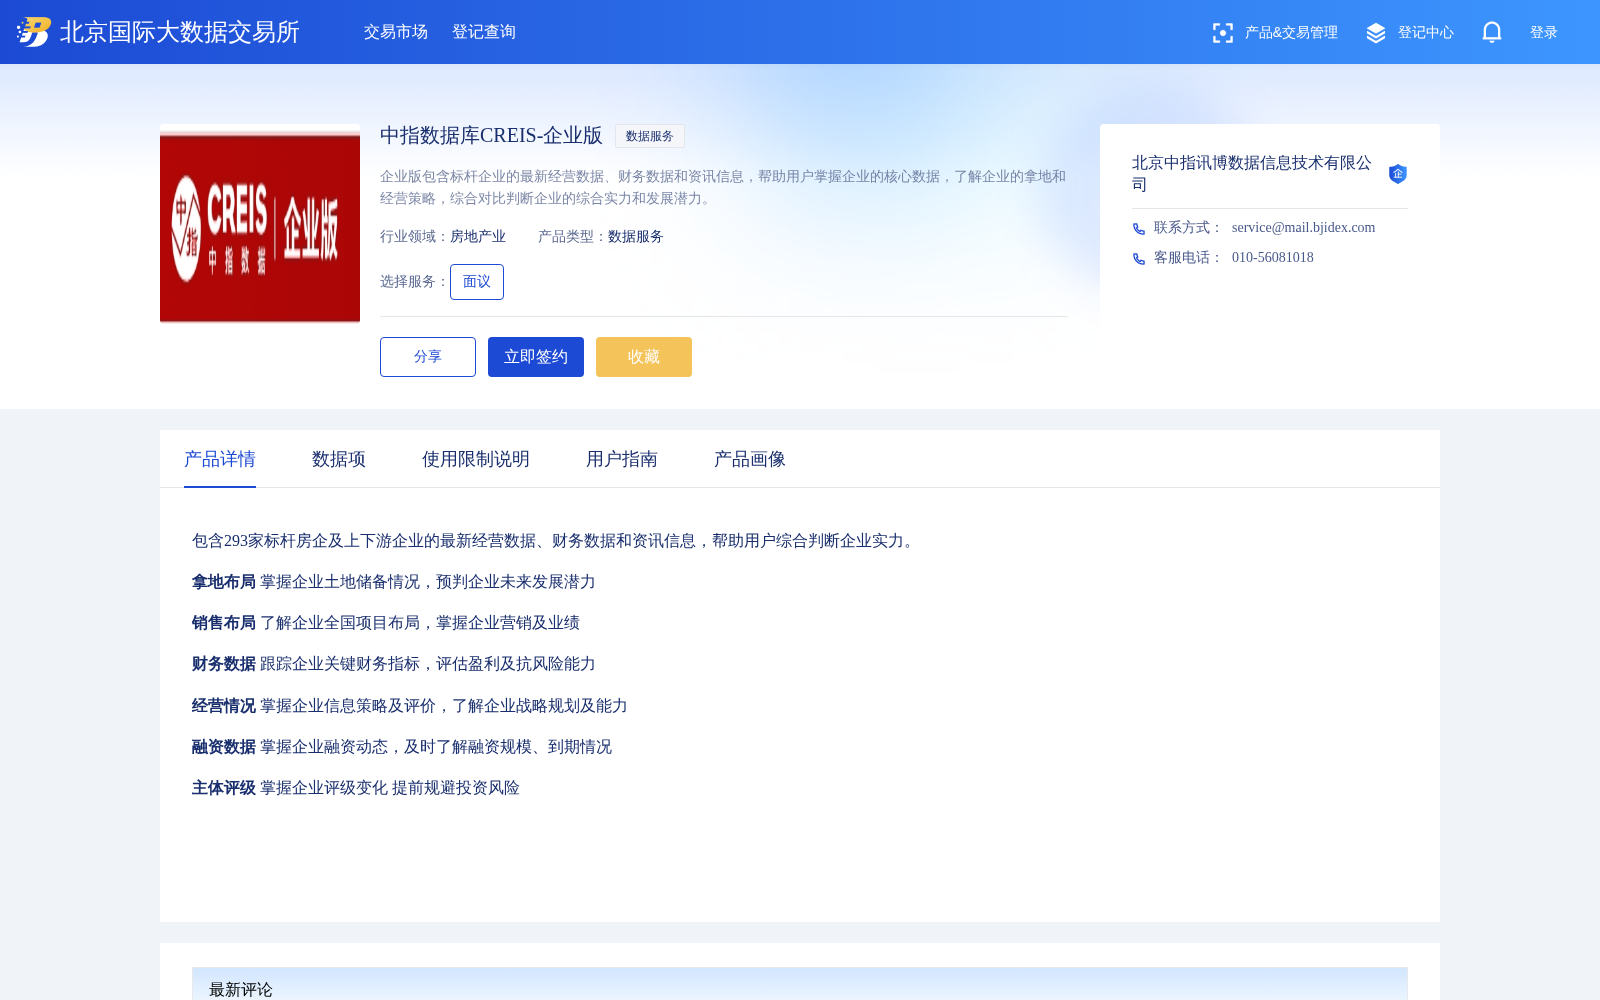Click the 分享 button

pos(428,357)
